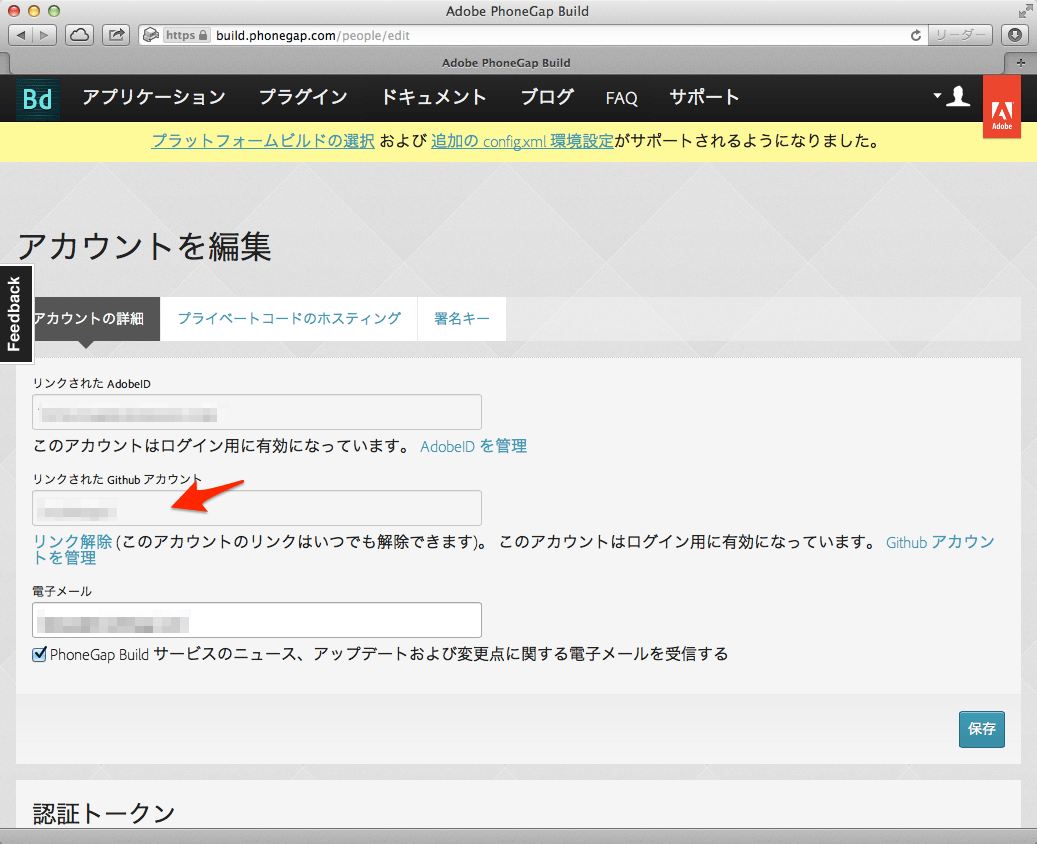Go forward with the Safari forward arrow

point(44,35)
